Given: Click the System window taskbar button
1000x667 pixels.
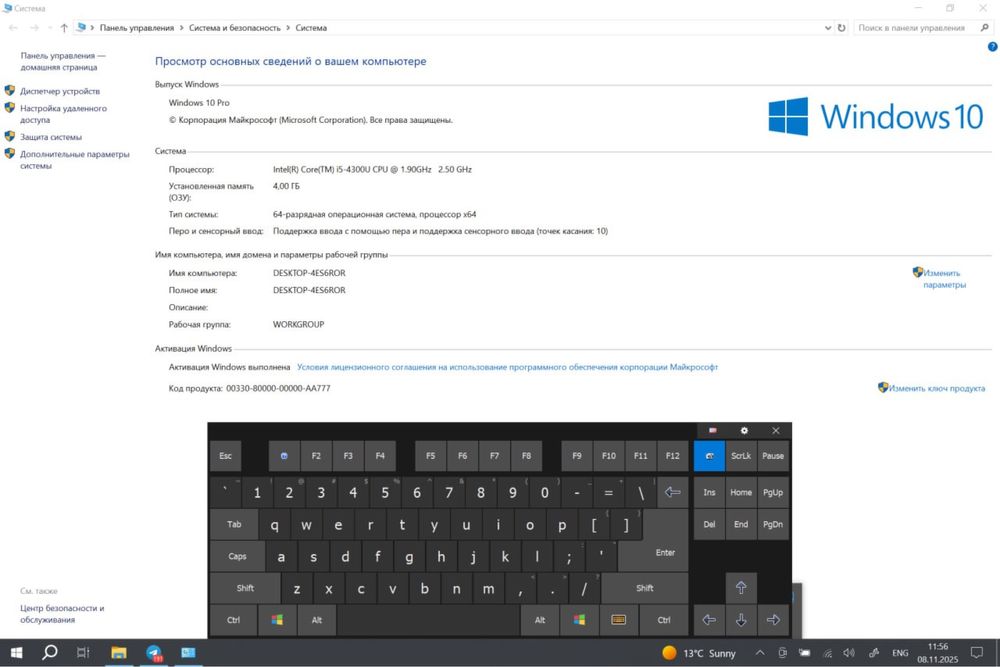Looking at the screenshot, I should (x=188, y=652).
